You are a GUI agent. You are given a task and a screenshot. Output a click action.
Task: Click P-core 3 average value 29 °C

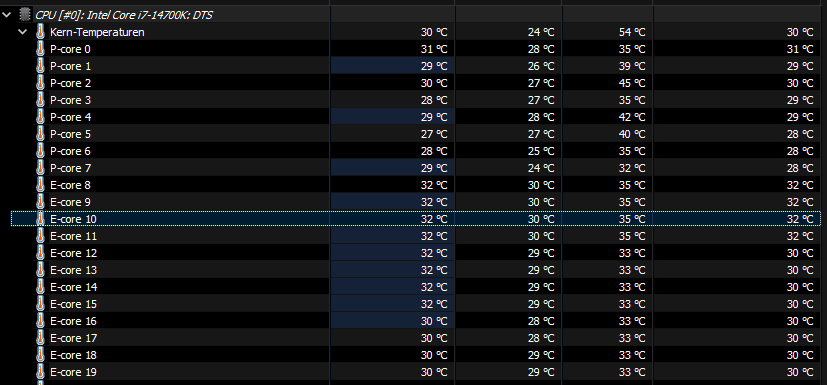(x=800, y=100)
